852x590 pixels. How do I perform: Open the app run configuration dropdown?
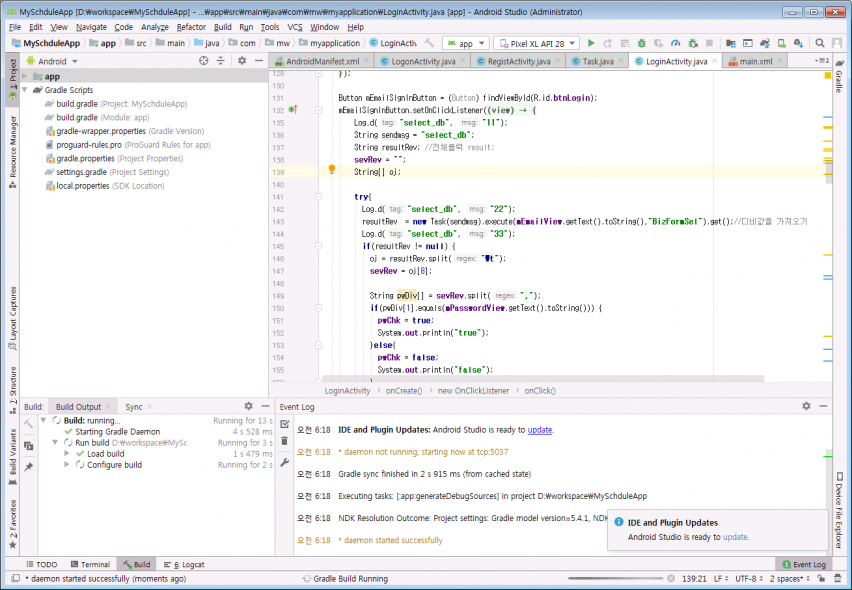pyautogui.click(x=467, y=43)
